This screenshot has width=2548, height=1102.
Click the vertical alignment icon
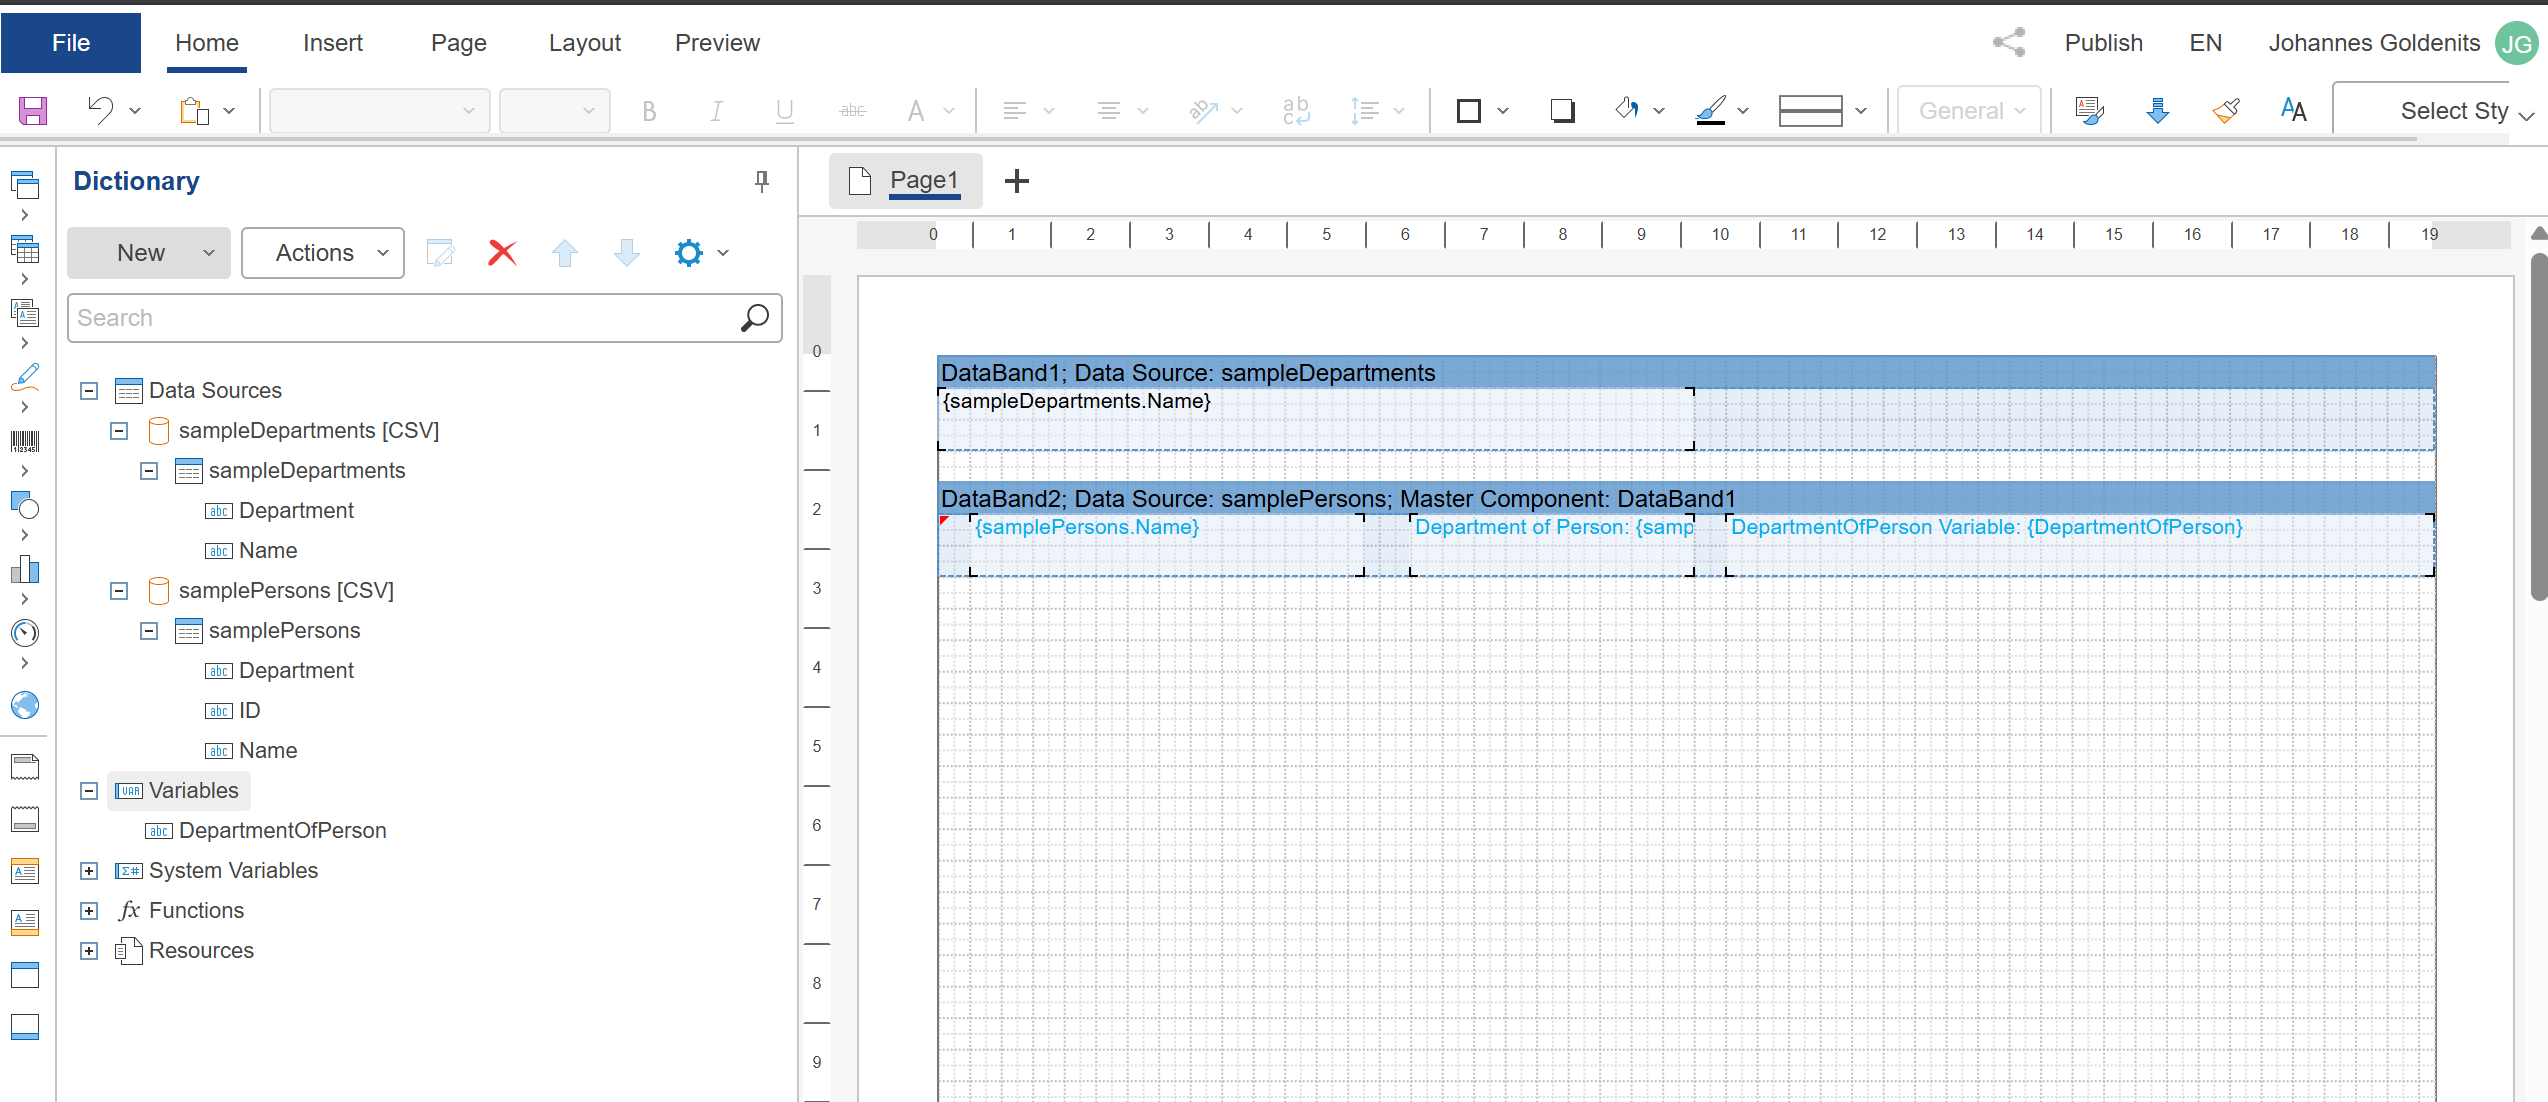1108,110
